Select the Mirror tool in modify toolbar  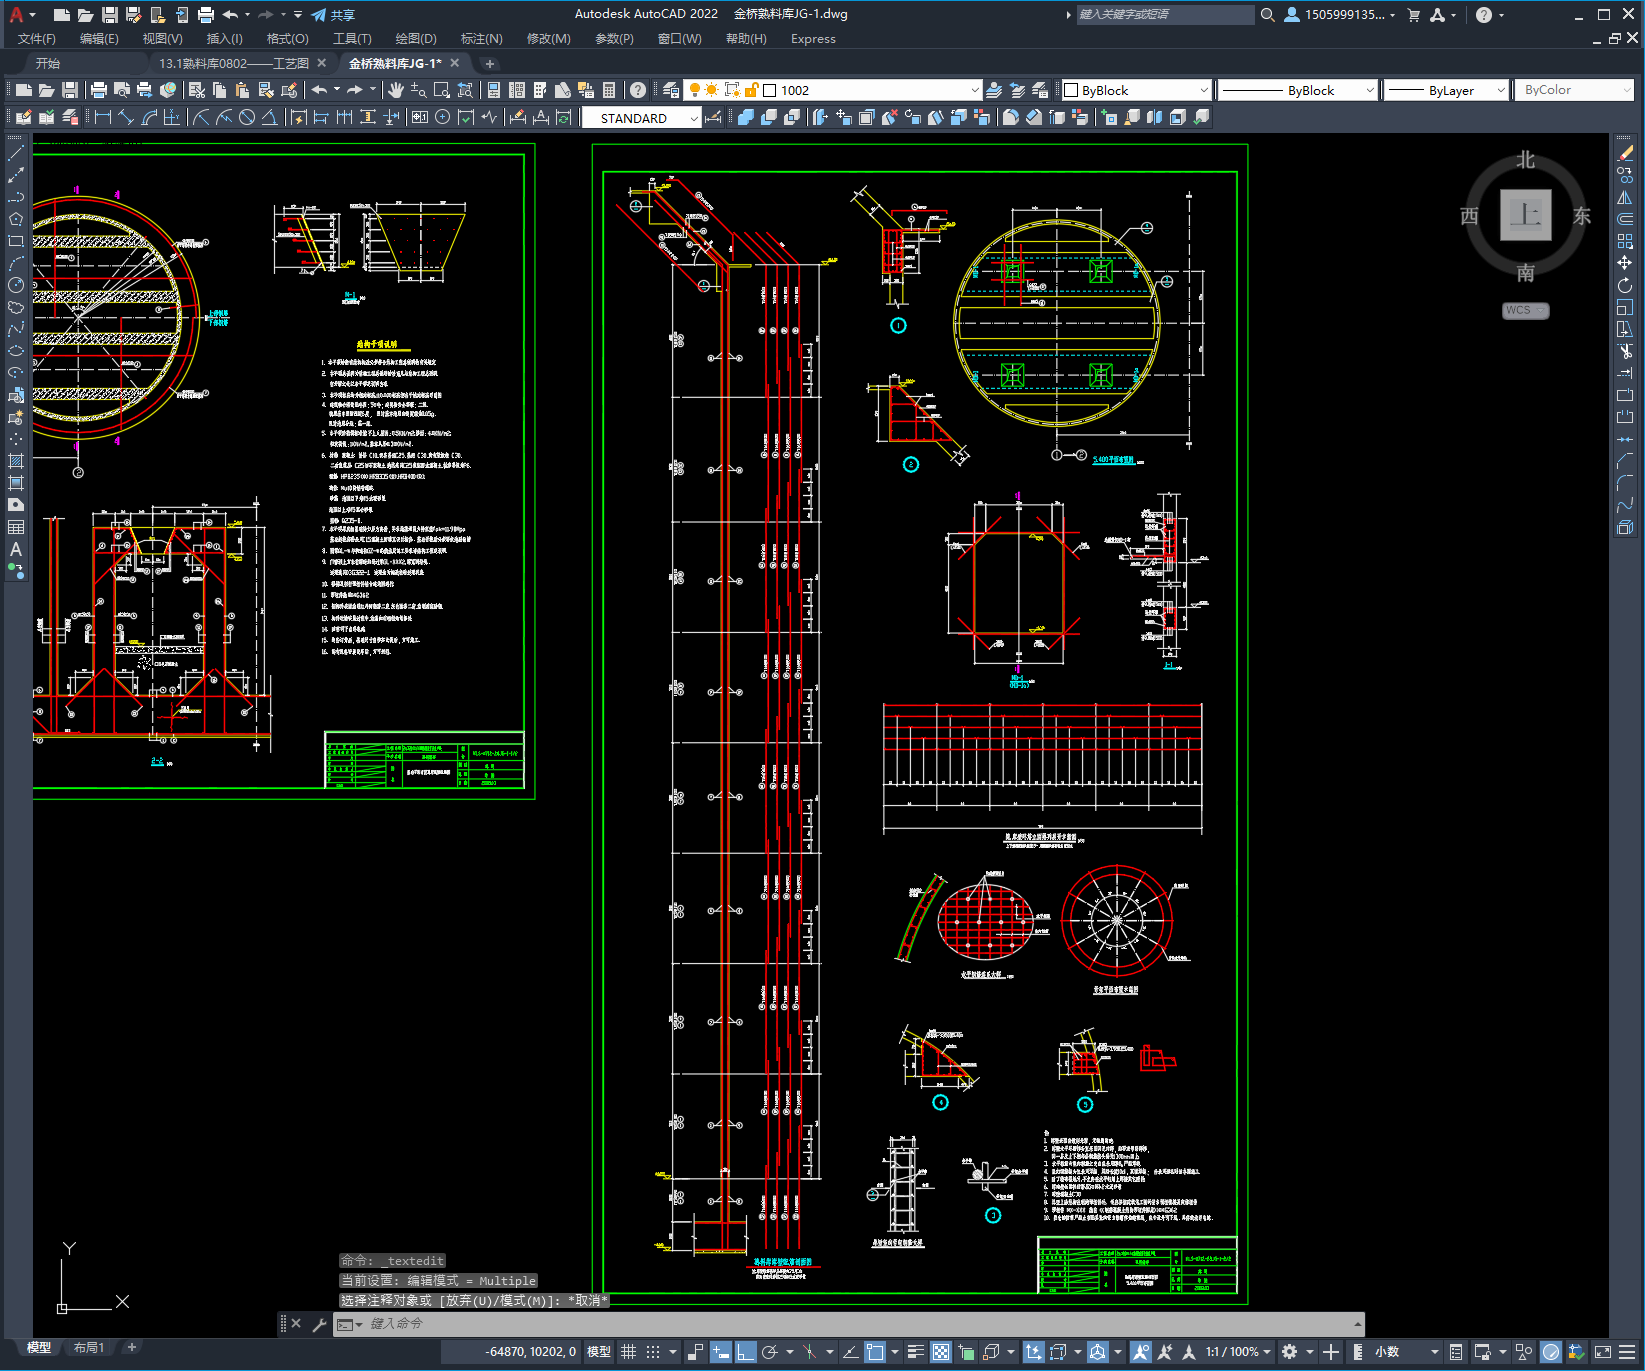tap(1625, 197)
